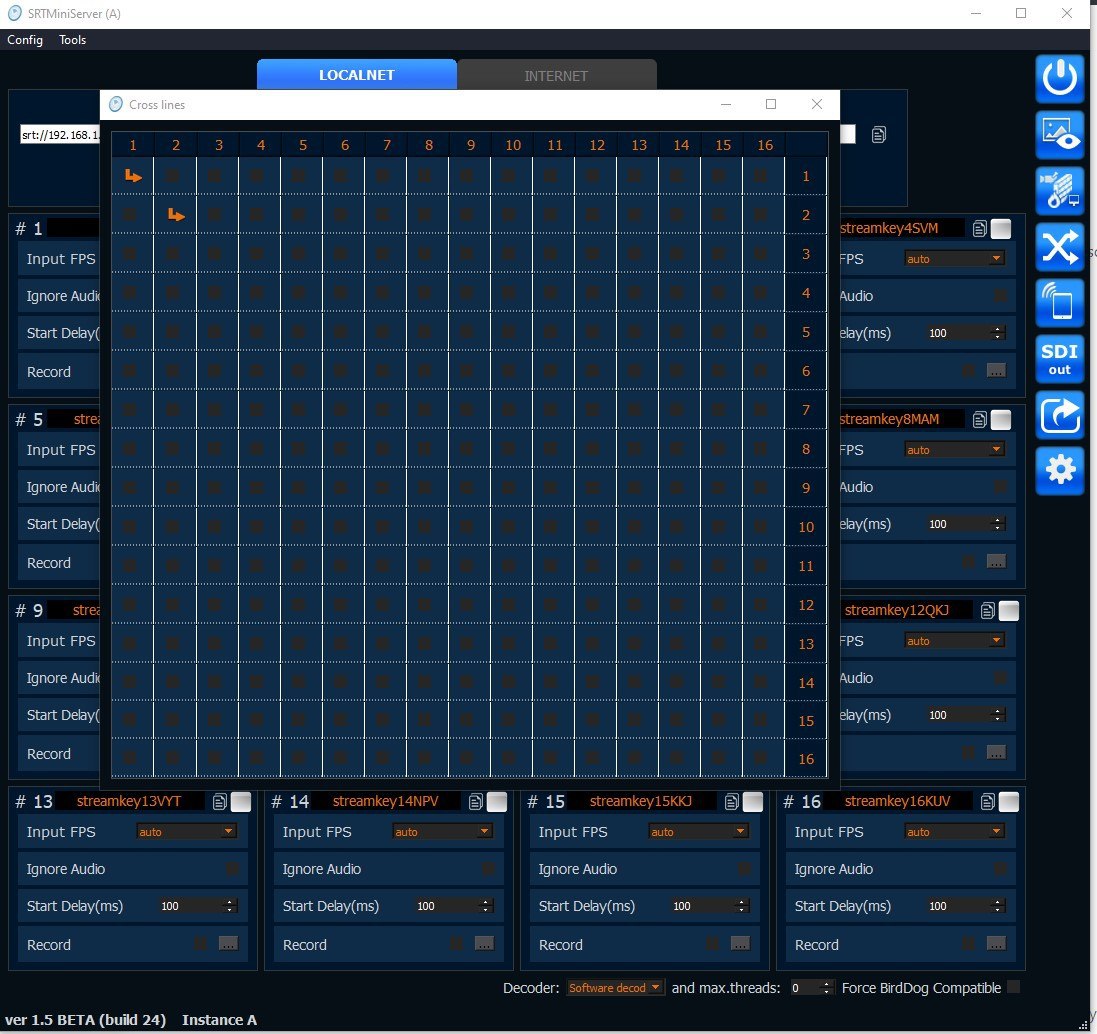Enable Force BirdDog Compatible checkbox
The image size is (1097, 1034).
click(x=1013, y=987)
